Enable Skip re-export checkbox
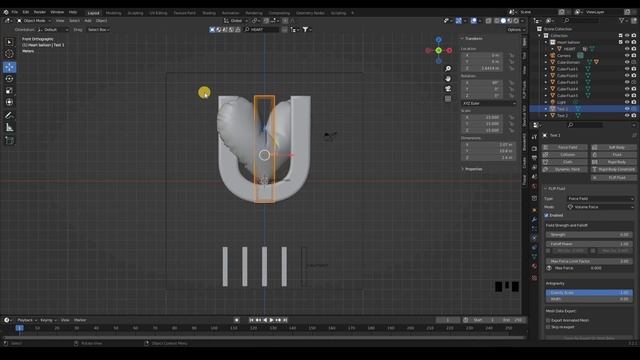The width and height of the screenshot is (640, 360). tap(548, 327)
